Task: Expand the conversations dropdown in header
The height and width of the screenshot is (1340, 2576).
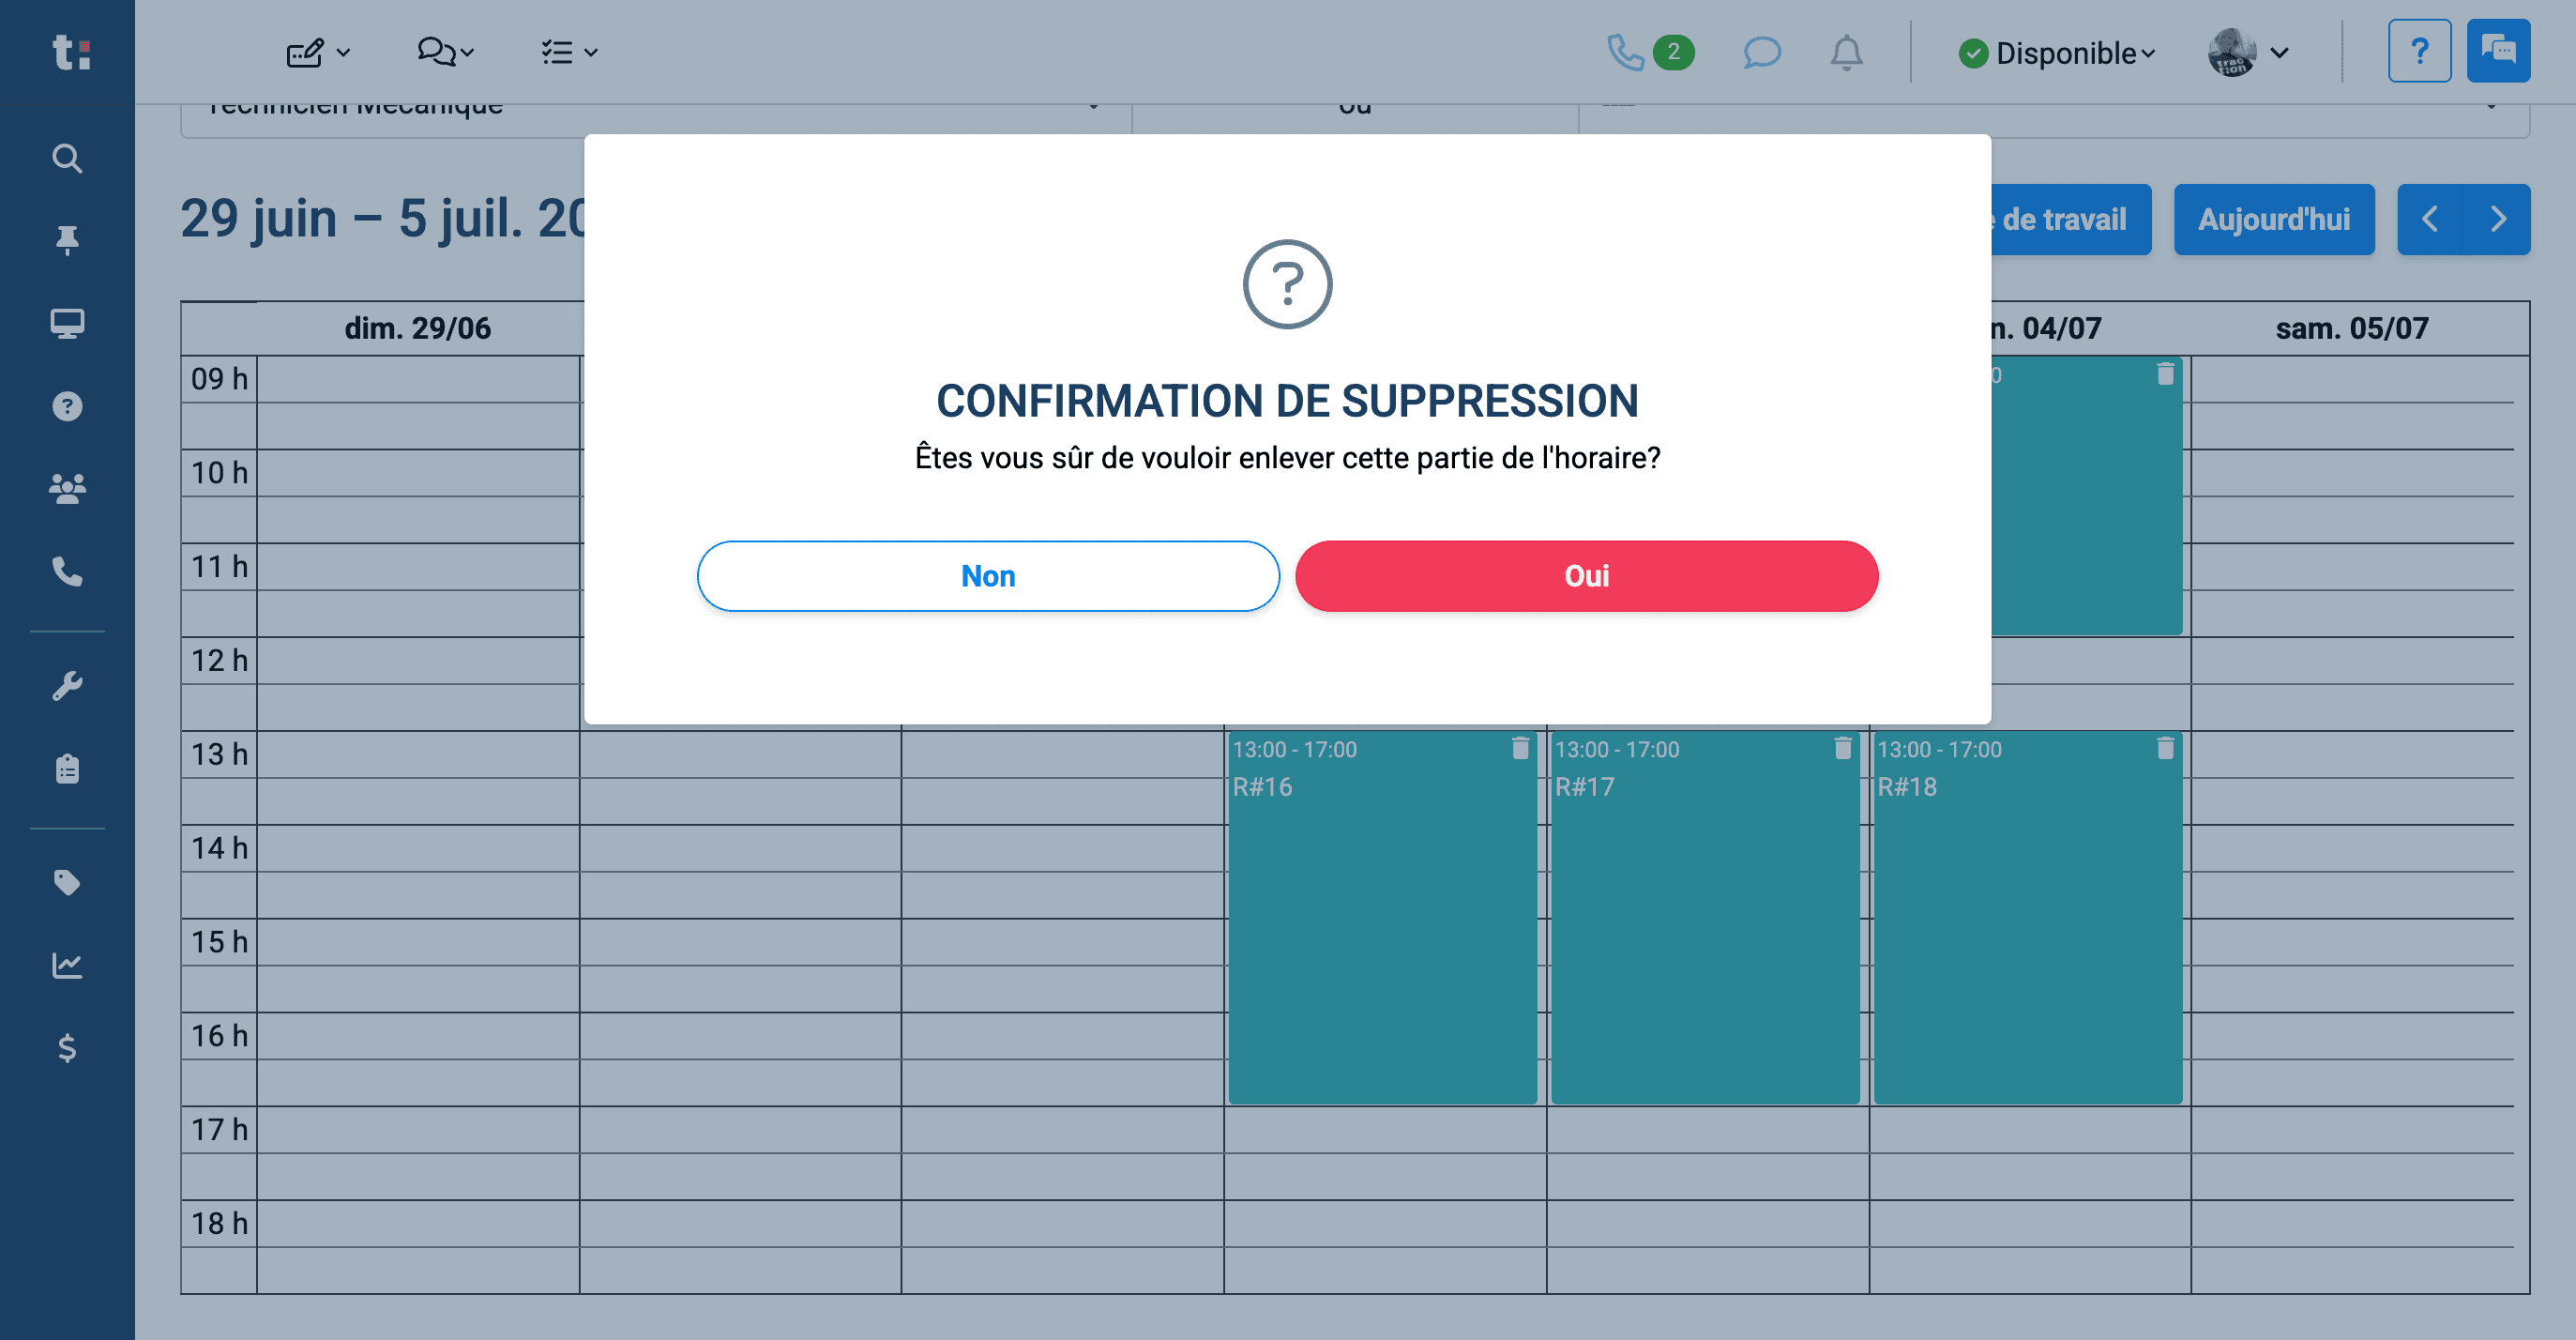Action: point(445,52)
